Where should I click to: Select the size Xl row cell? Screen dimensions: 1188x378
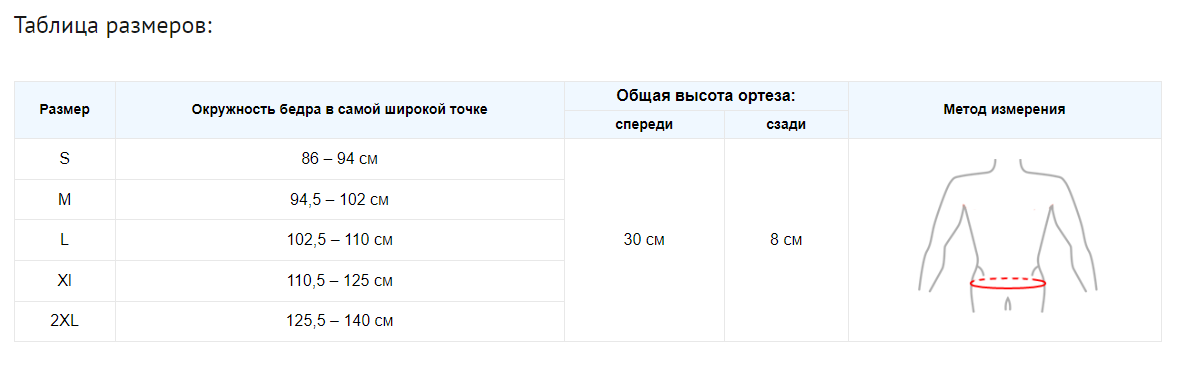(x=64, y=281)
